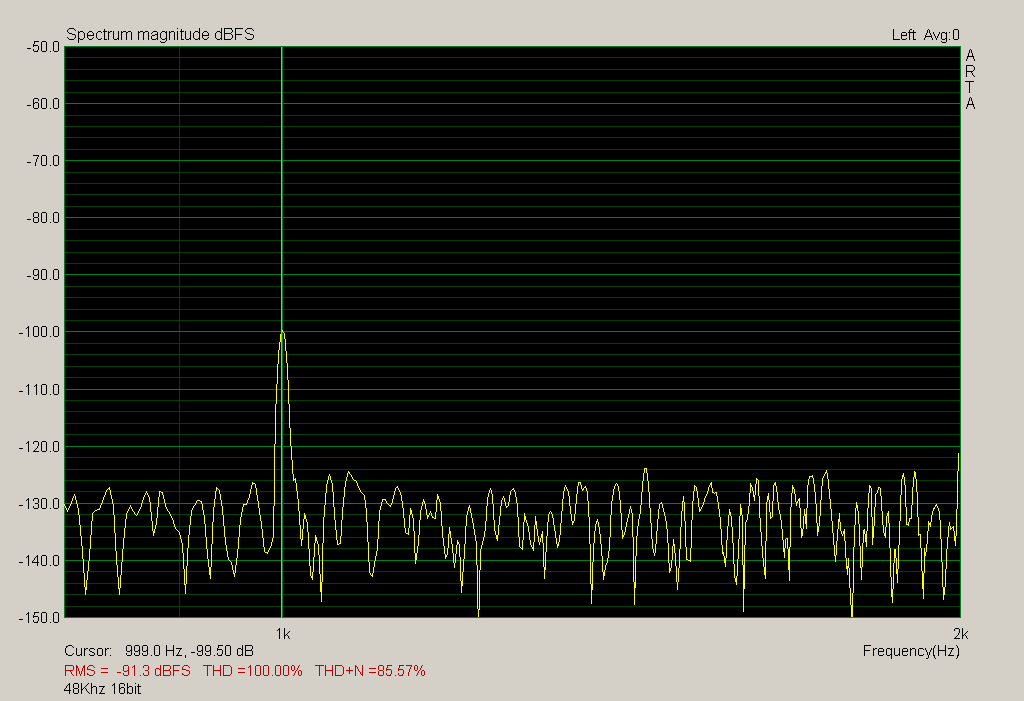
Task: Click the -110.0 axis label
Action: 39,390
